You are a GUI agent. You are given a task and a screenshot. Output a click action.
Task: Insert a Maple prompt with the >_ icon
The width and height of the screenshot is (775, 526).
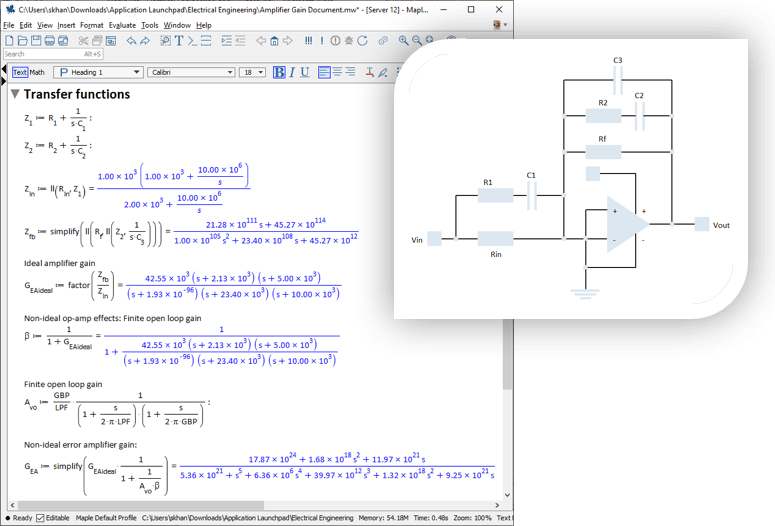click(192, 41)
